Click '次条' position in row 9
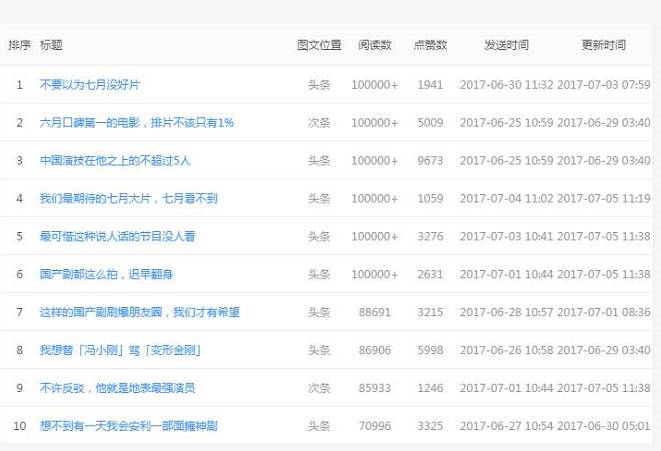This screenshot has height=451, width=661. 319,388
